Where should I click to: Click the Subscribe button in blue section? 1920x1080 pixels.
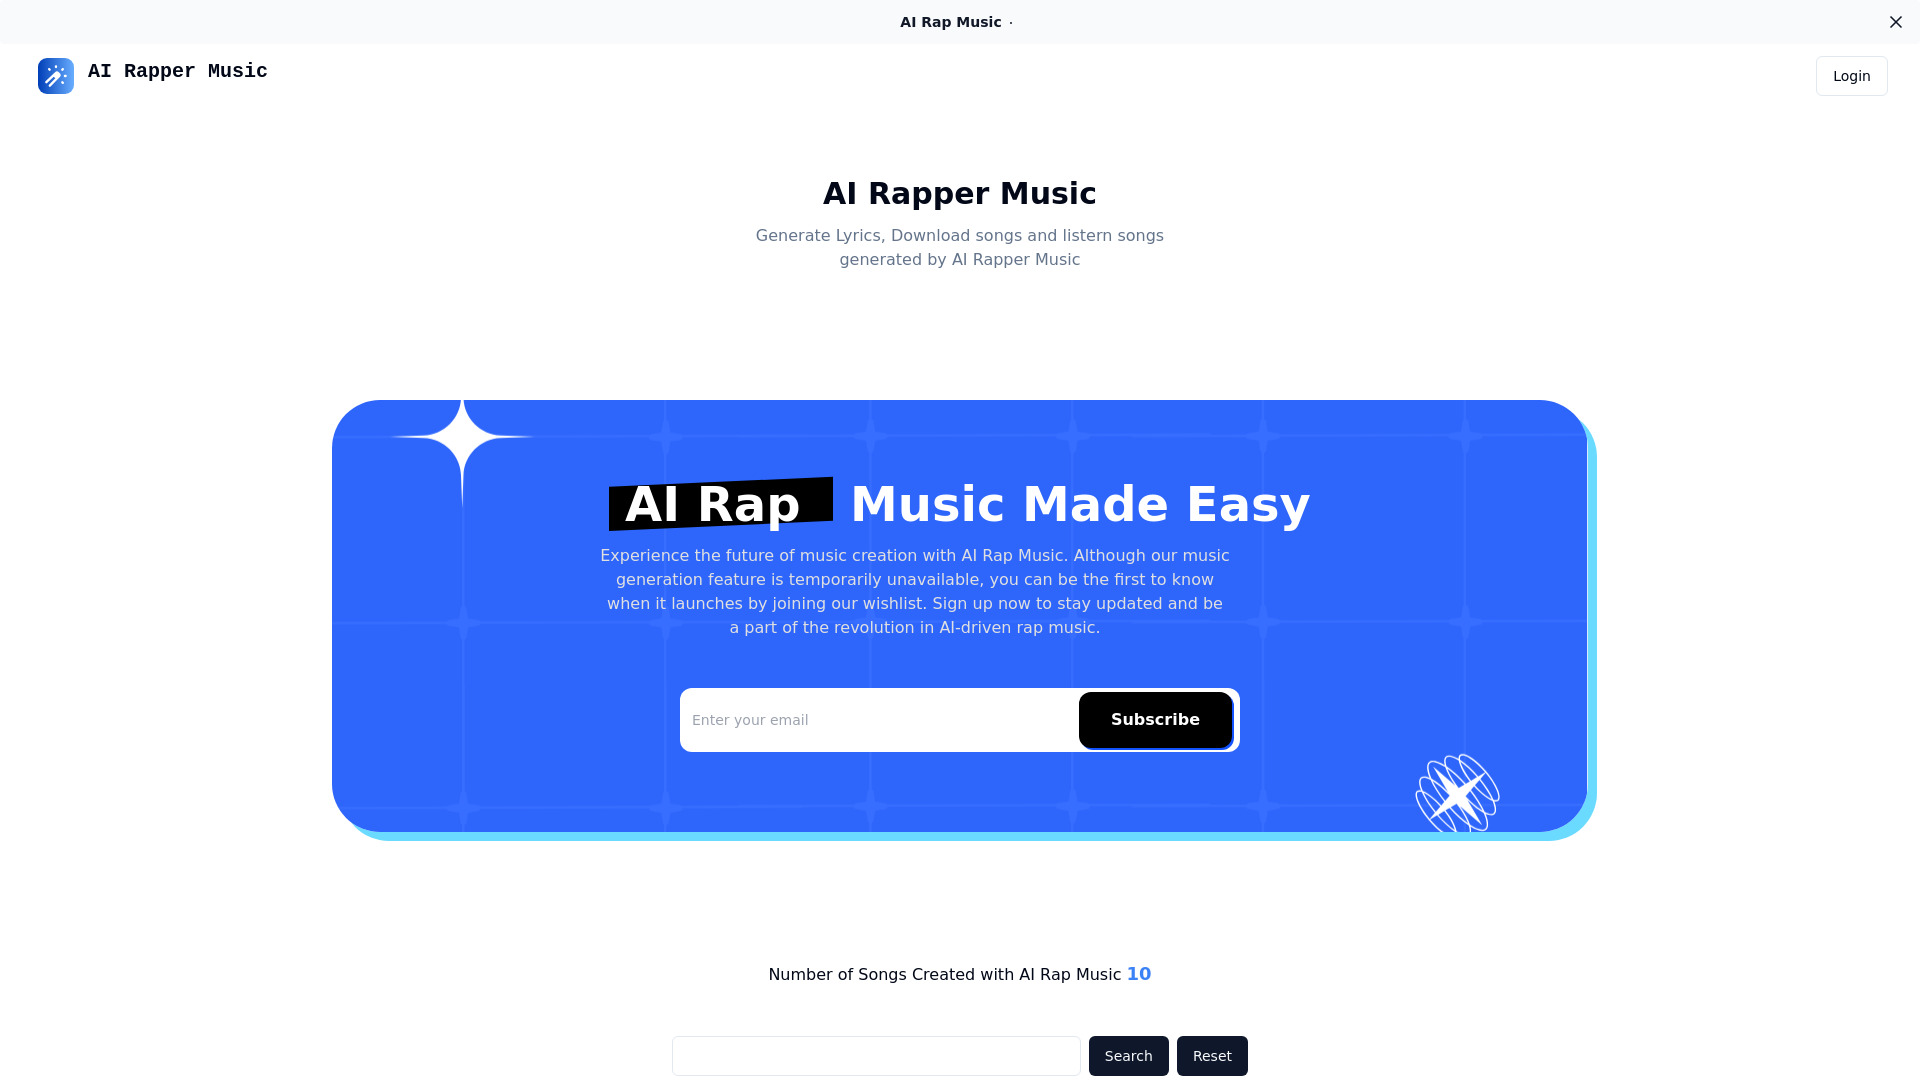point(1155,719)
